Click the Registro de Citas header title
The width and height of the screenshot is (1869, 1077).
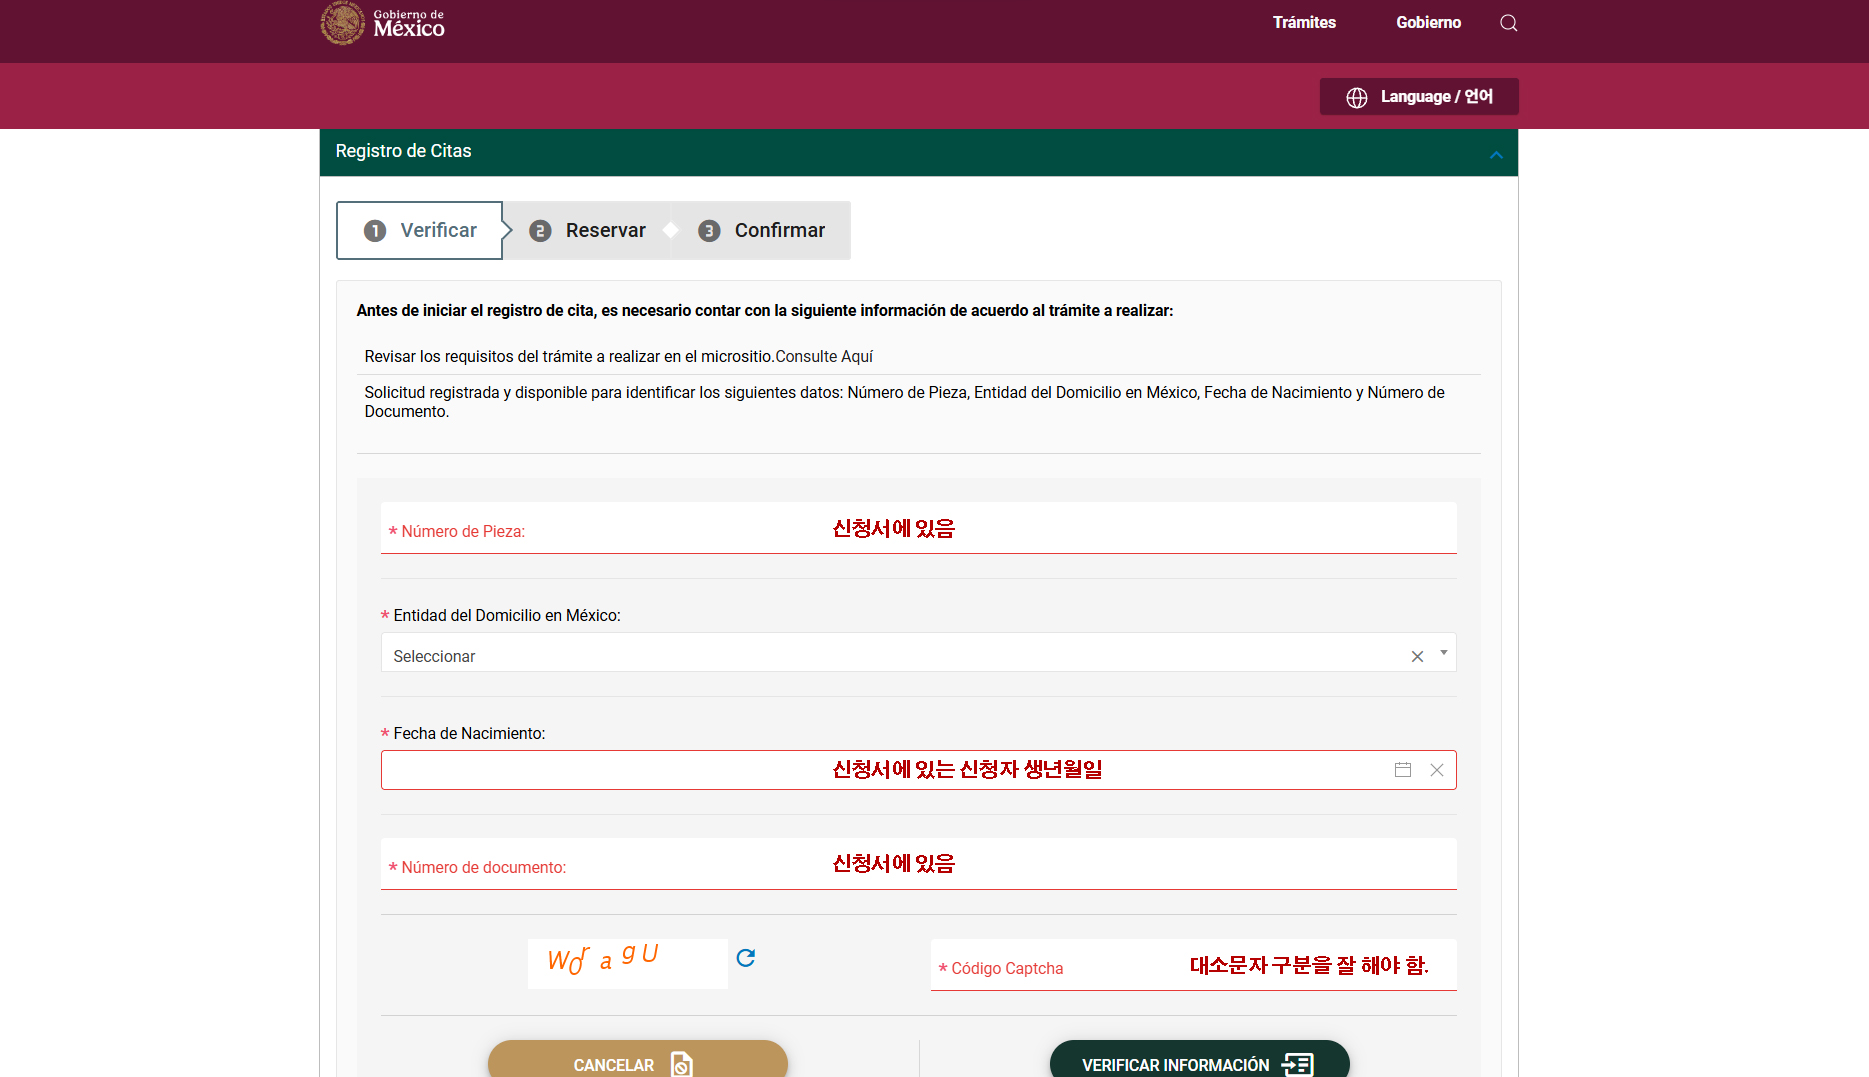(403, 151)
